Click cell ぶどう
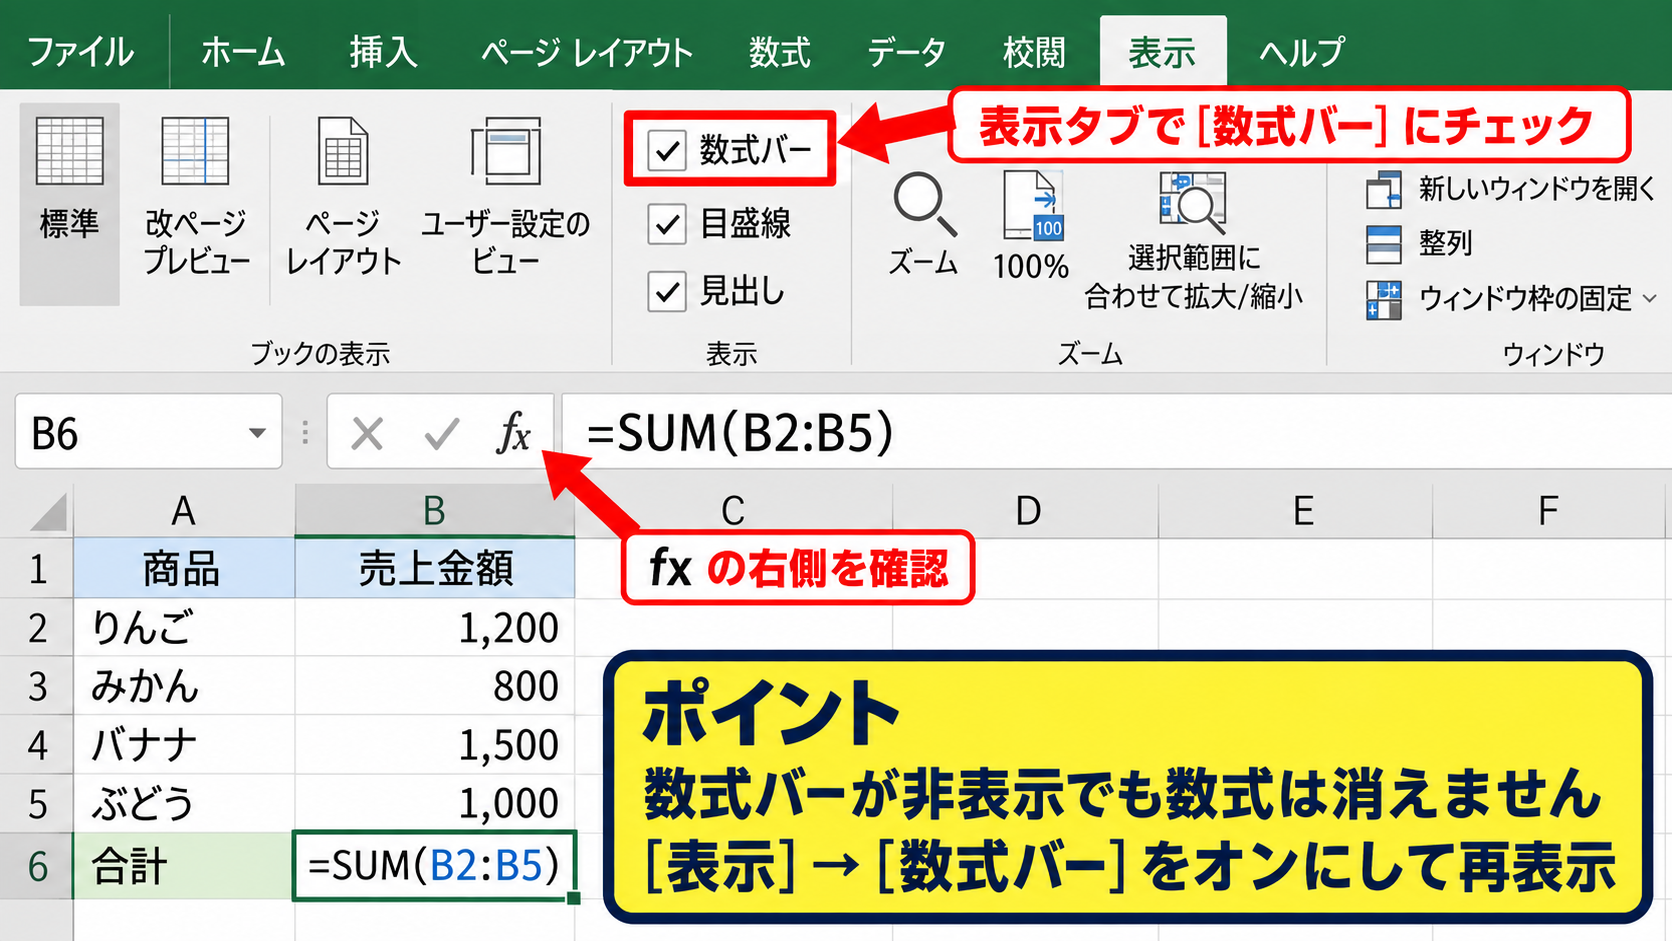The height and width of the screenshot is (941, 1672). coord(184,804)
